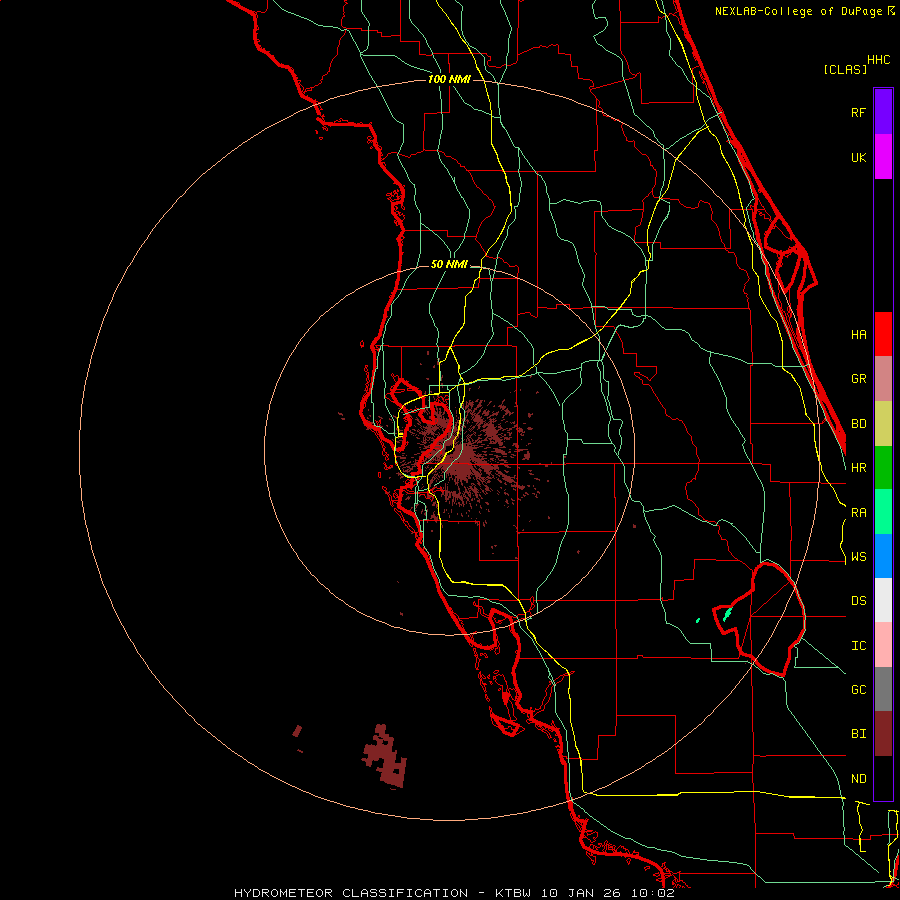
Task: Click the 'GR' legend label
Action: pyautogui.click(x=858, y=379)
